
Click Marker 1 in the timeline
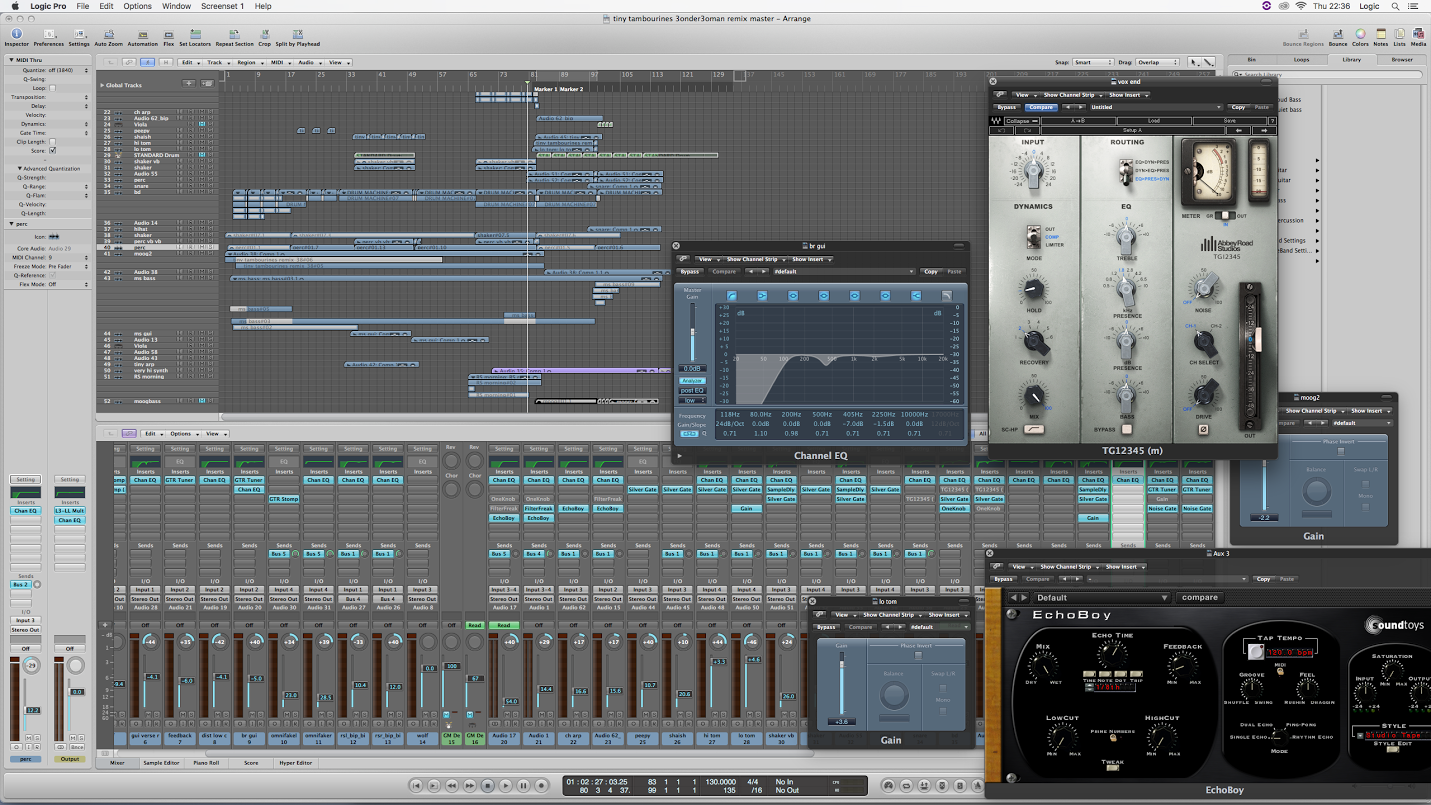click(x=545, y=89)
